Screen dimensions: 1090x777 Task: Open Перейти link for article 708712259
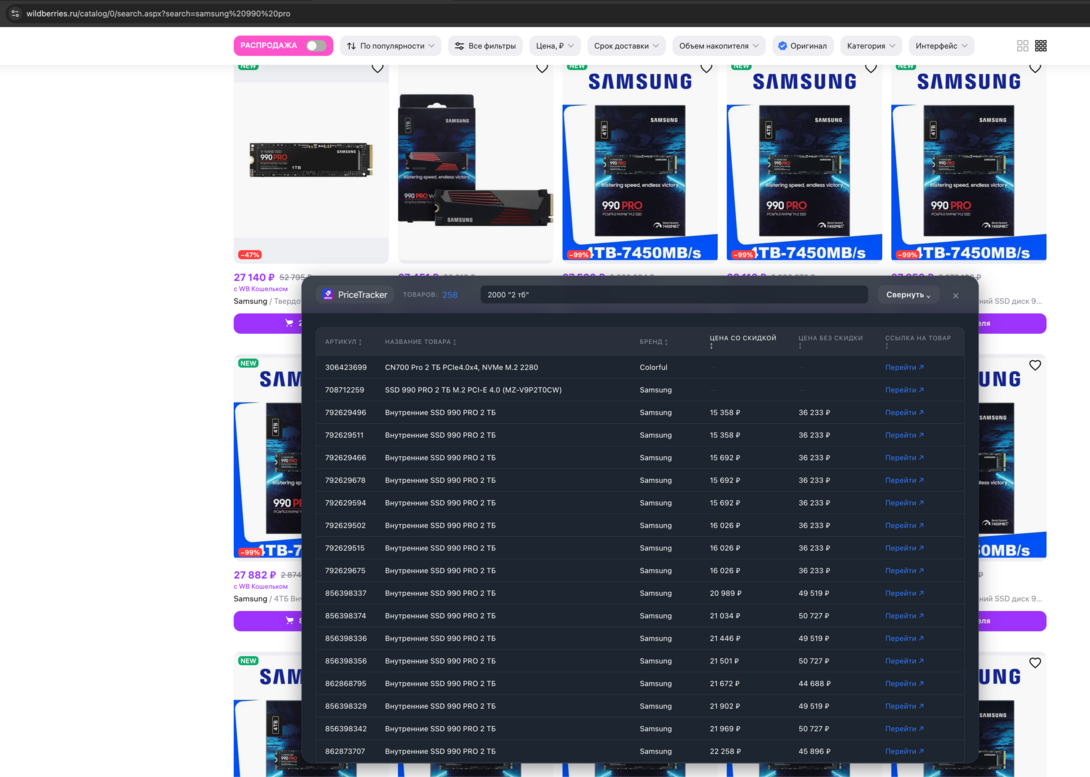904,390
